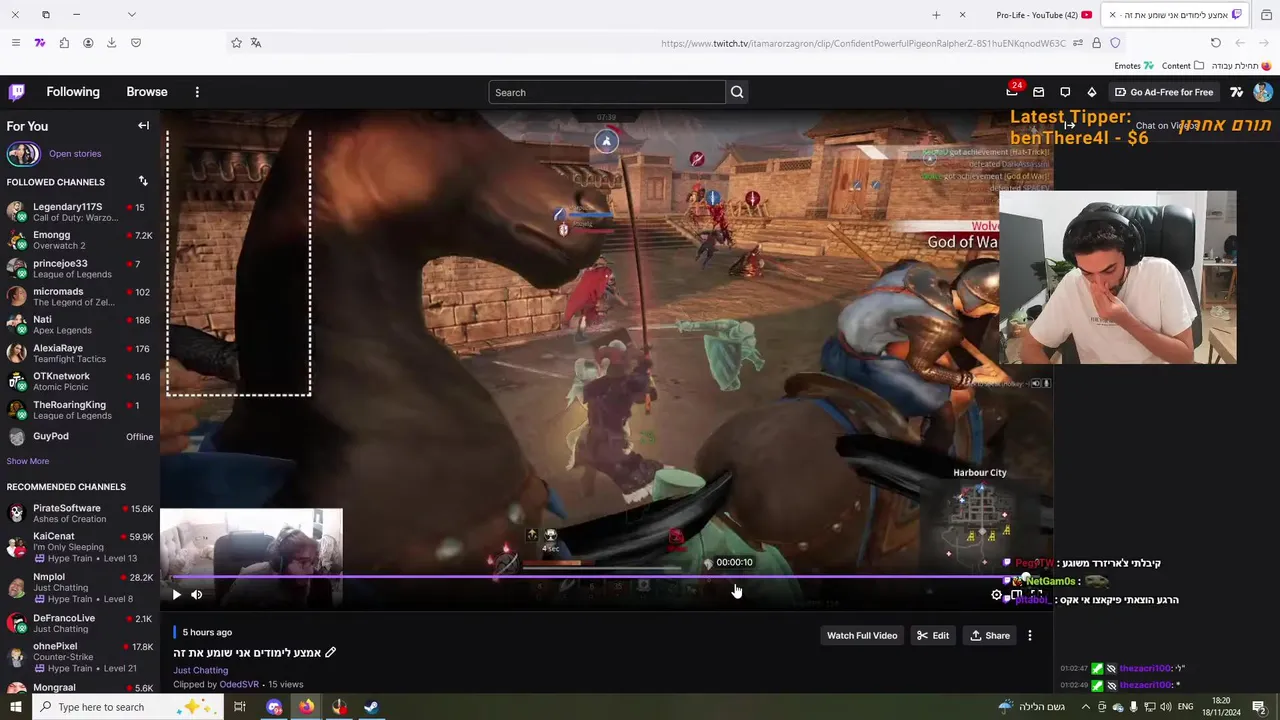
Task: Open Steam from the taskbar
Action: 371,707
